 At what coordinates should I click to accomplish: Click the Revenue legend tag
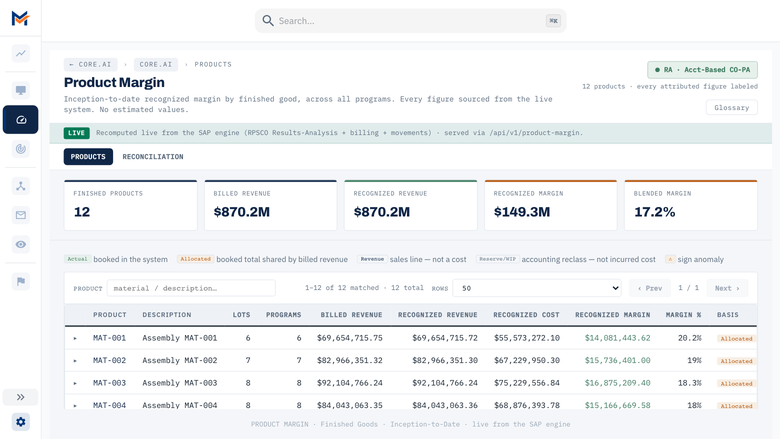click(372, 259)
